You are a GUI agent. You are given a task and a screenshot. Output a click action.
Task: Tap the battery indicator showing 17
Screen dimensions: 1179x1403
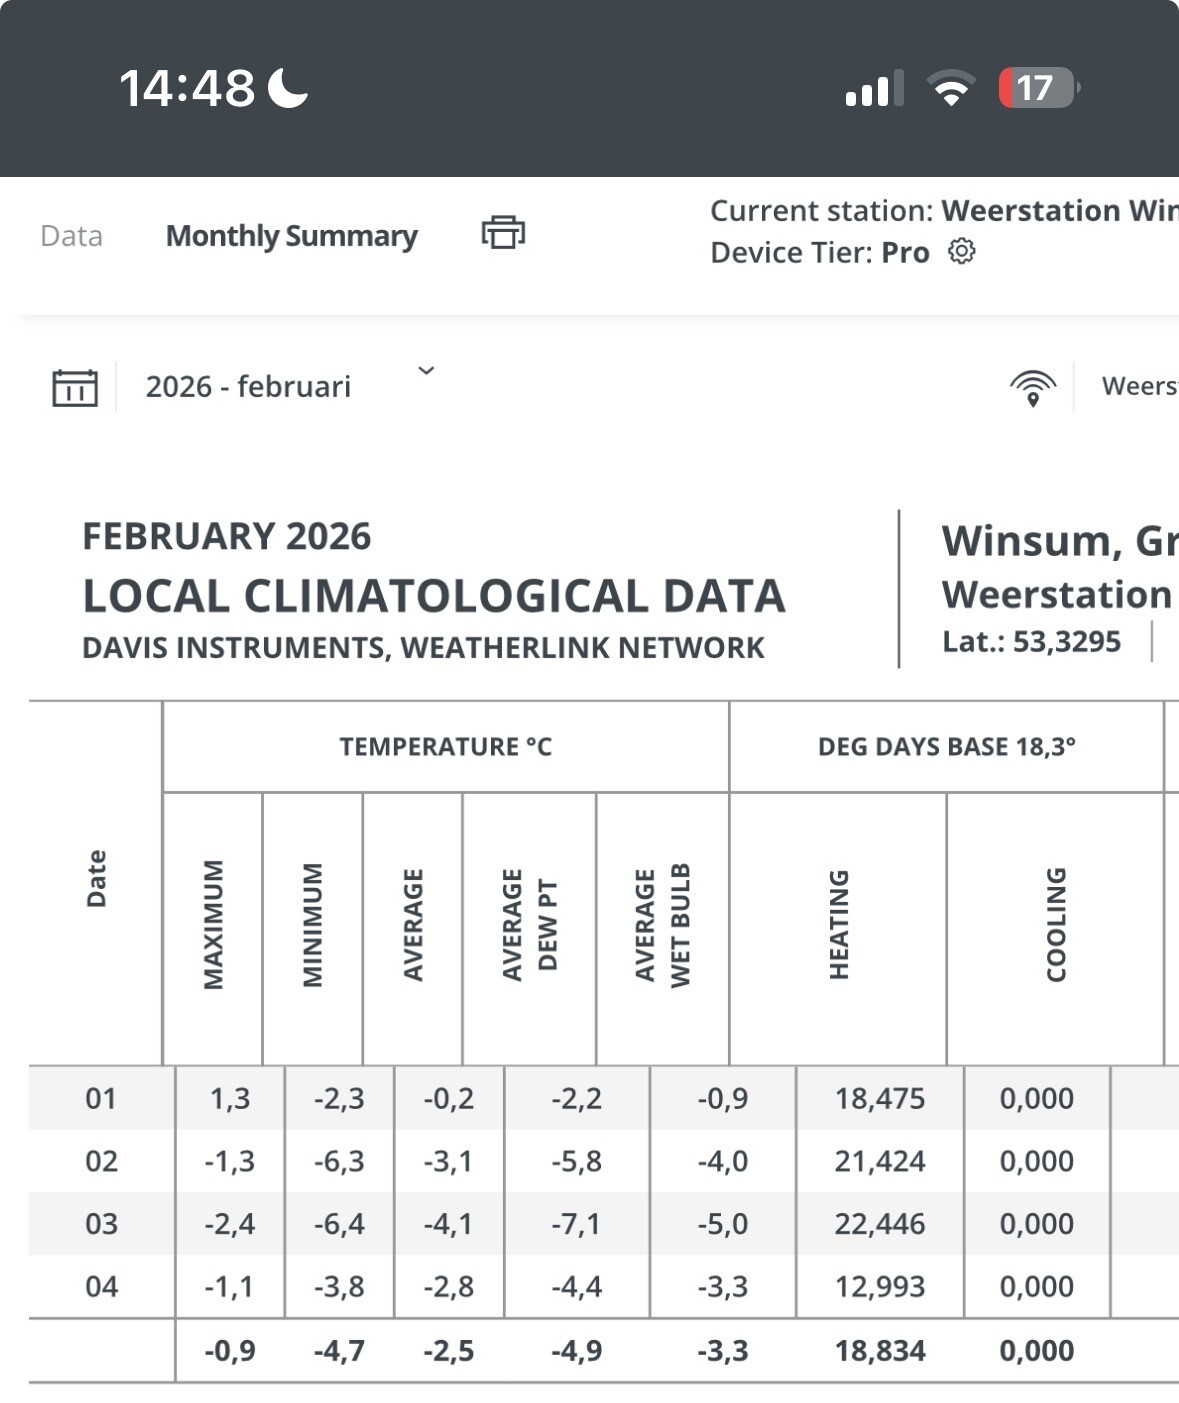(x=1038, y=88)
